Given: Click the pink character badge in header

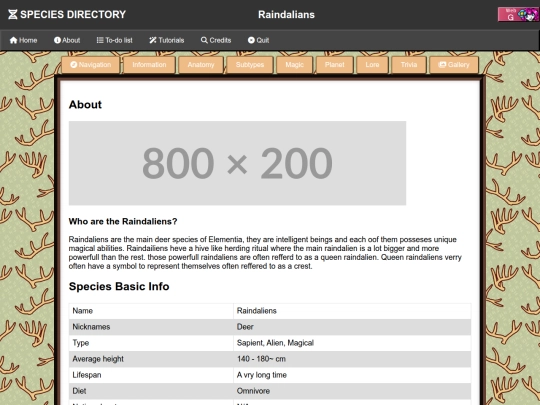Looking at the screenshot, I should [x=519, y=14].
